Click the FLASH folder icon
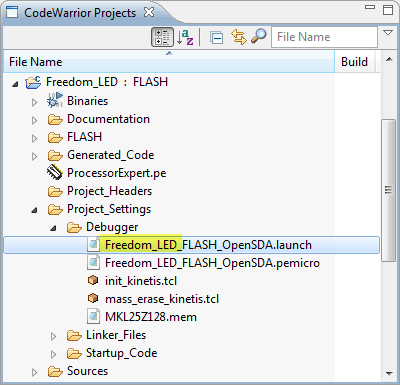This screenshot has width=400, height=385. [55, 137]
